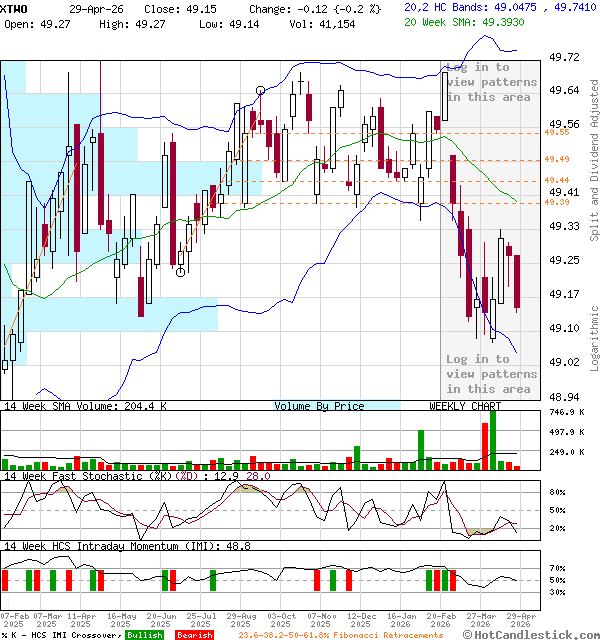This screenshot has height=640, width=600.
Task: Click the red Bearish legend badge
Action: pos(194,635)
